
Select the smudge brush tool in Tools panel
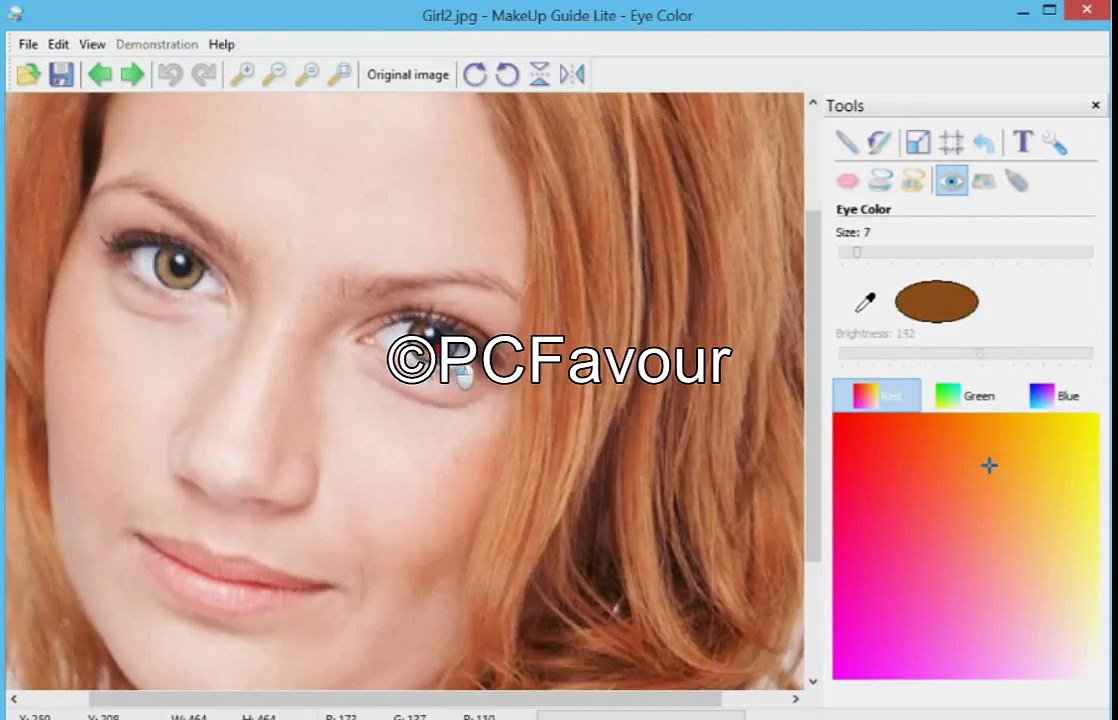[x=879, y=143]
